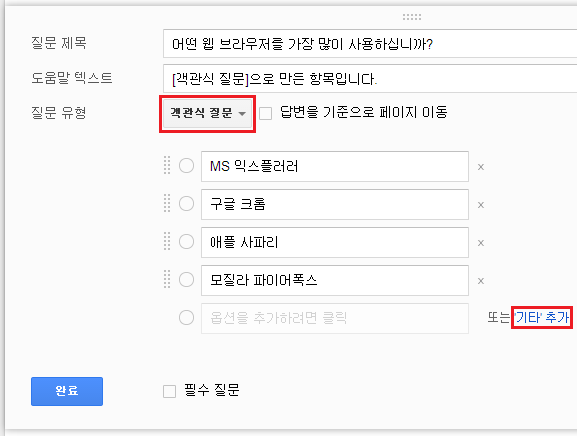
Task: Click the dotted grip at top of the question card
Action: [x=412, y=17]
